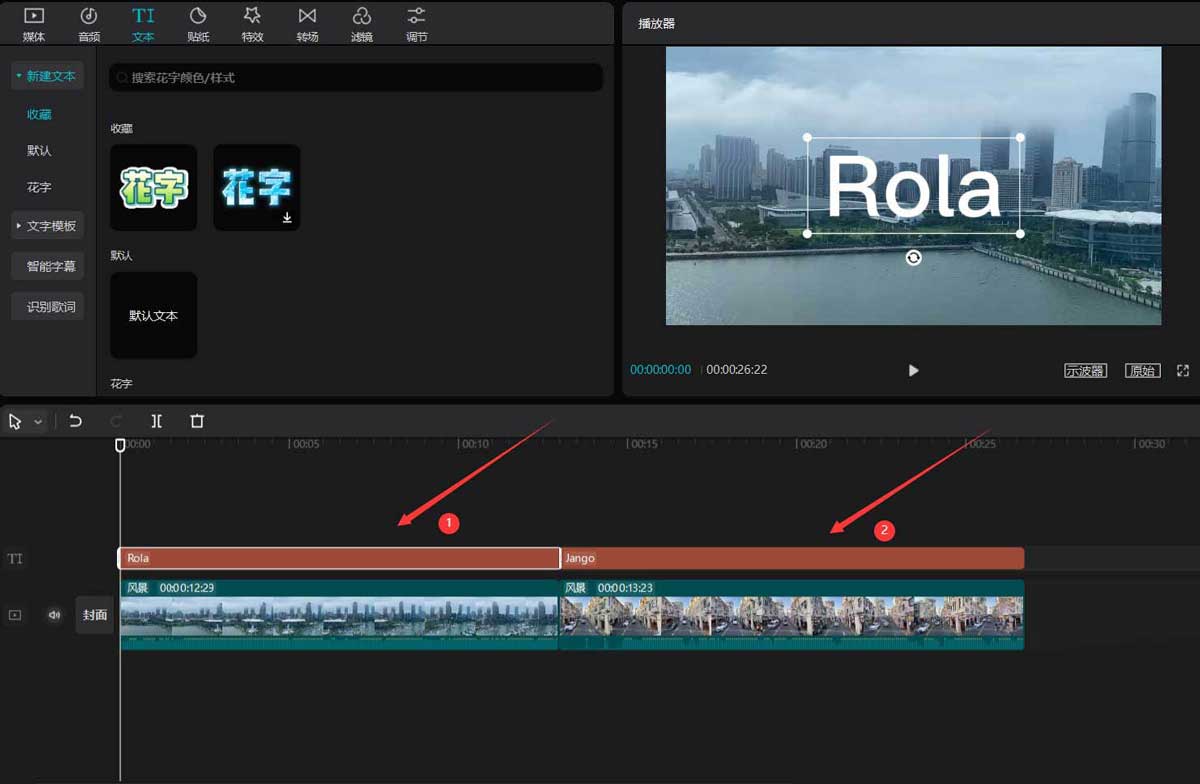
Task: Click the undo arrow above the timeline
Action: pos(75,421)
